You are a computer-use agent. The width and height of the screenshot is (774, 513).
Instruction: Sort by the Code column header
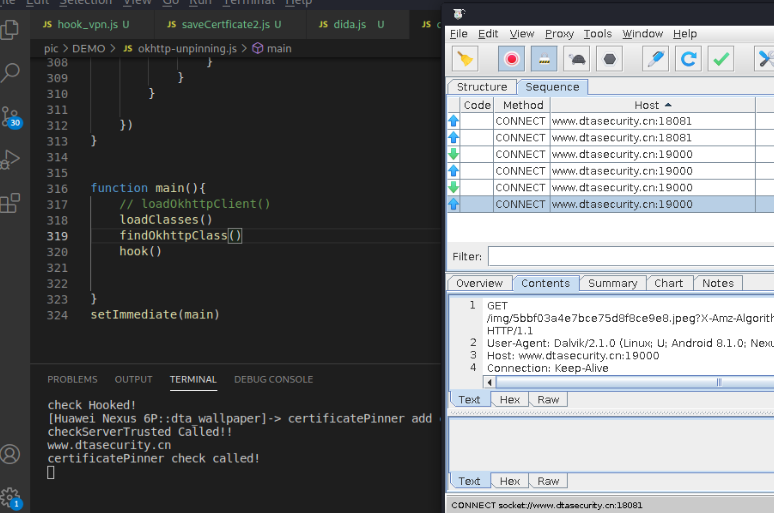(x=477, y=105)
